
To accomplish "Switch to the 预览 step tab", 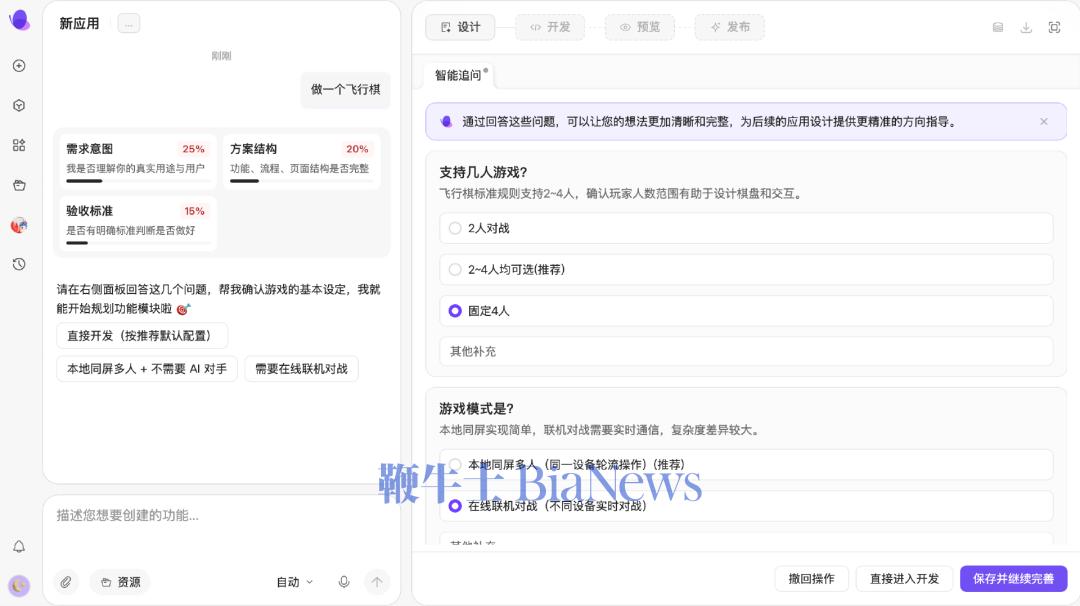I will pyautogui.click(x=640, y=28).
